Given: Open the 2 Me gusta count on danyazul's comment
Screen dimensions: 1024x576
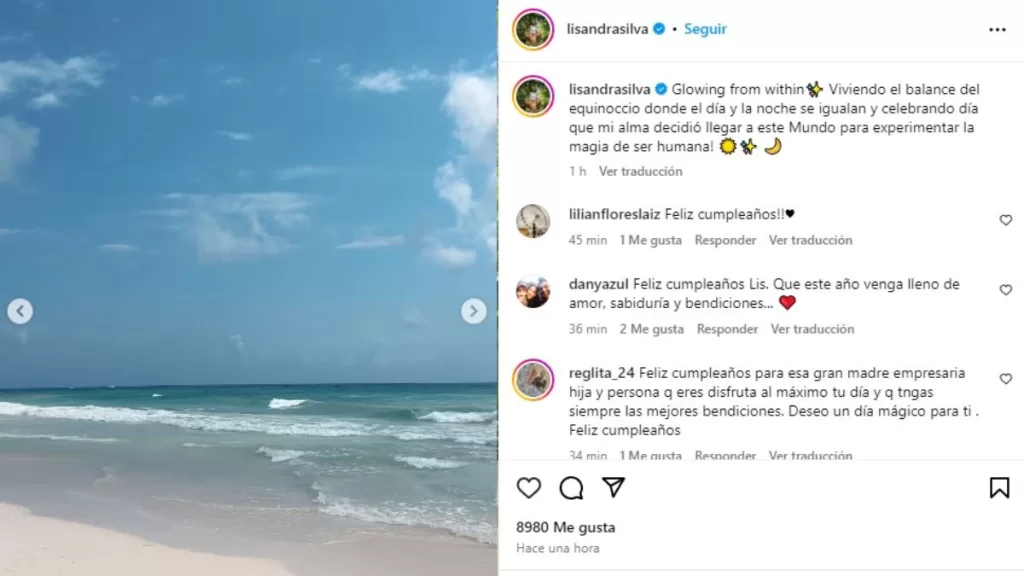Looking at the screenshot, I should (652, 329).
